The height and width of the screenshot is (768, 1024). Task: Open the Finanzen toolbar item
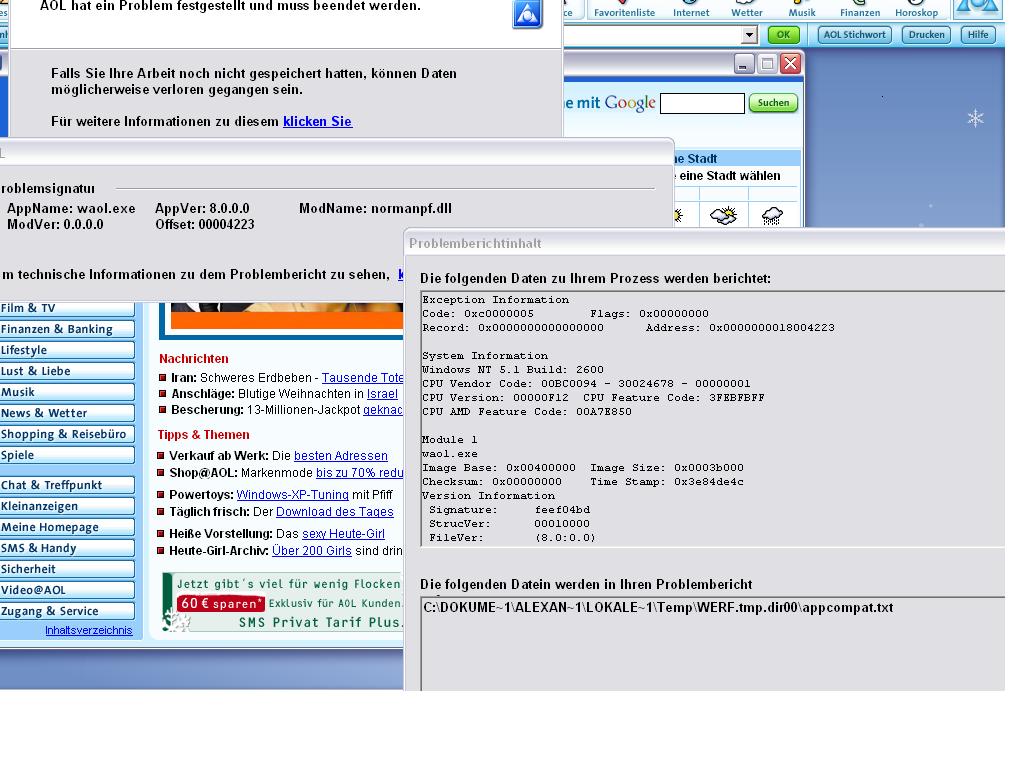click(x=860, y=9)
